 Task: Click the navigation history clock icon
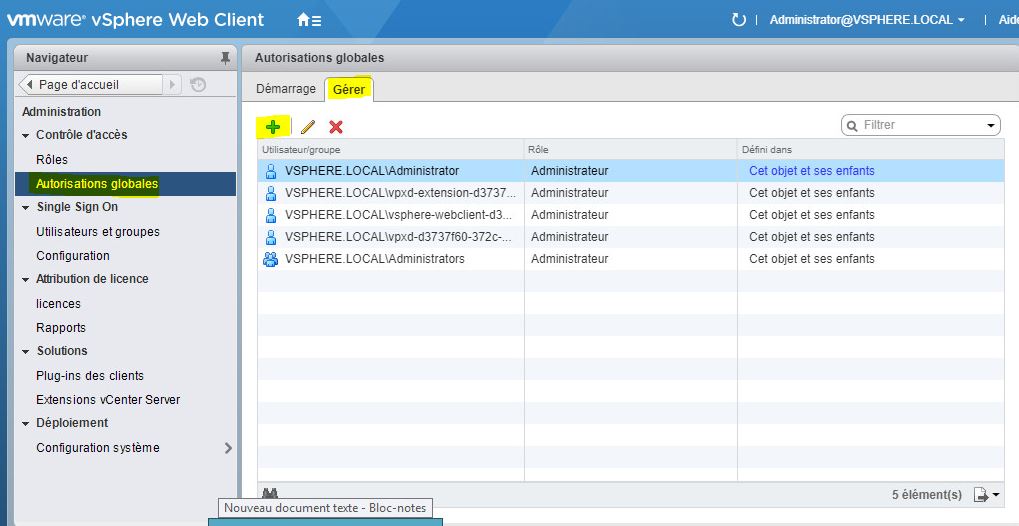(x=198, y=85)
